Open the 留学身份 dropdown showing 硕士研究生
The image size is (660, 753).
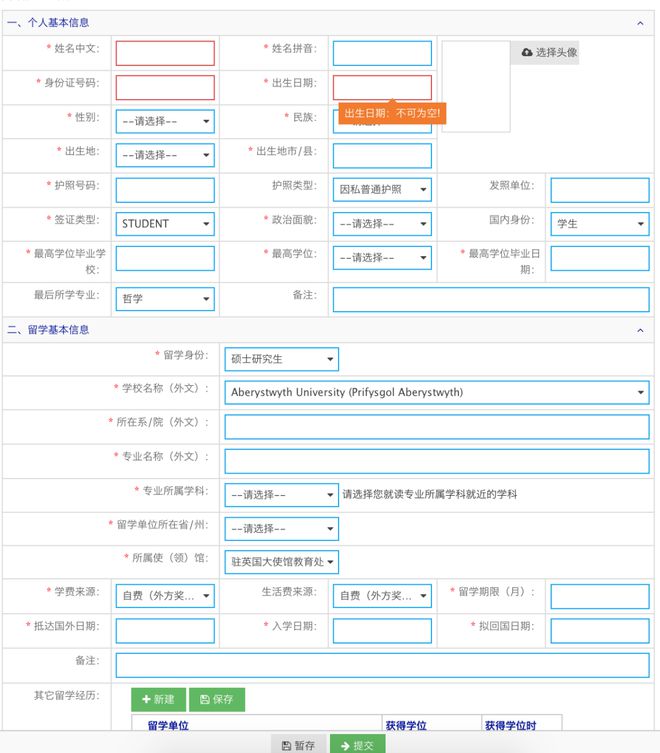(281, 359)
